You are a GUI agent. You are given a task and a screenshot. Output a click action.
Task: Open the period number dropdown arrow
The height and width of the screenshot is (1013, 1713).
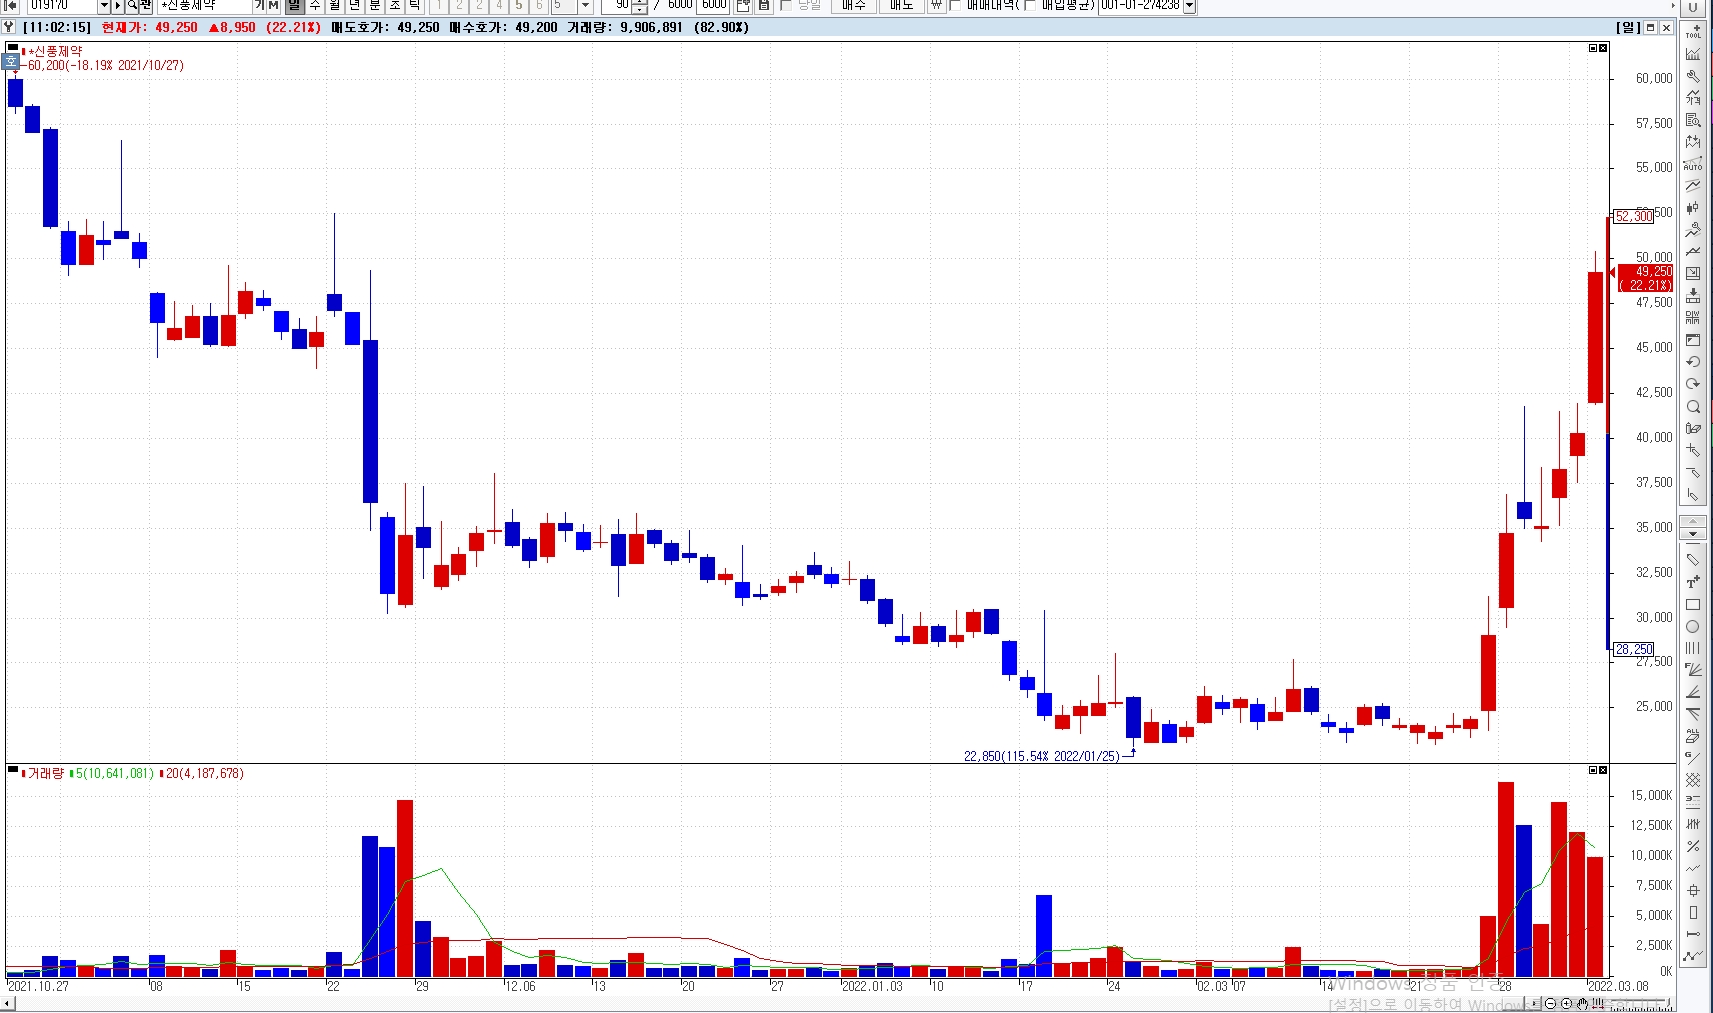point(585,6)
